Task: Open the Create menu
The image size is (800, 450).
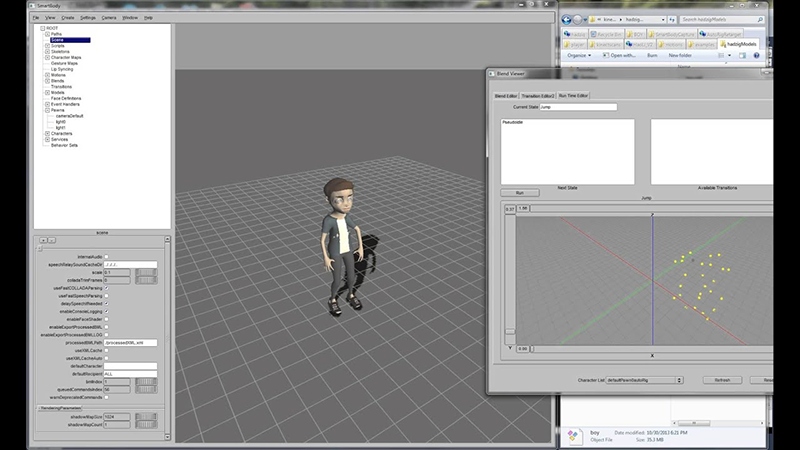Action: point(68,18)
